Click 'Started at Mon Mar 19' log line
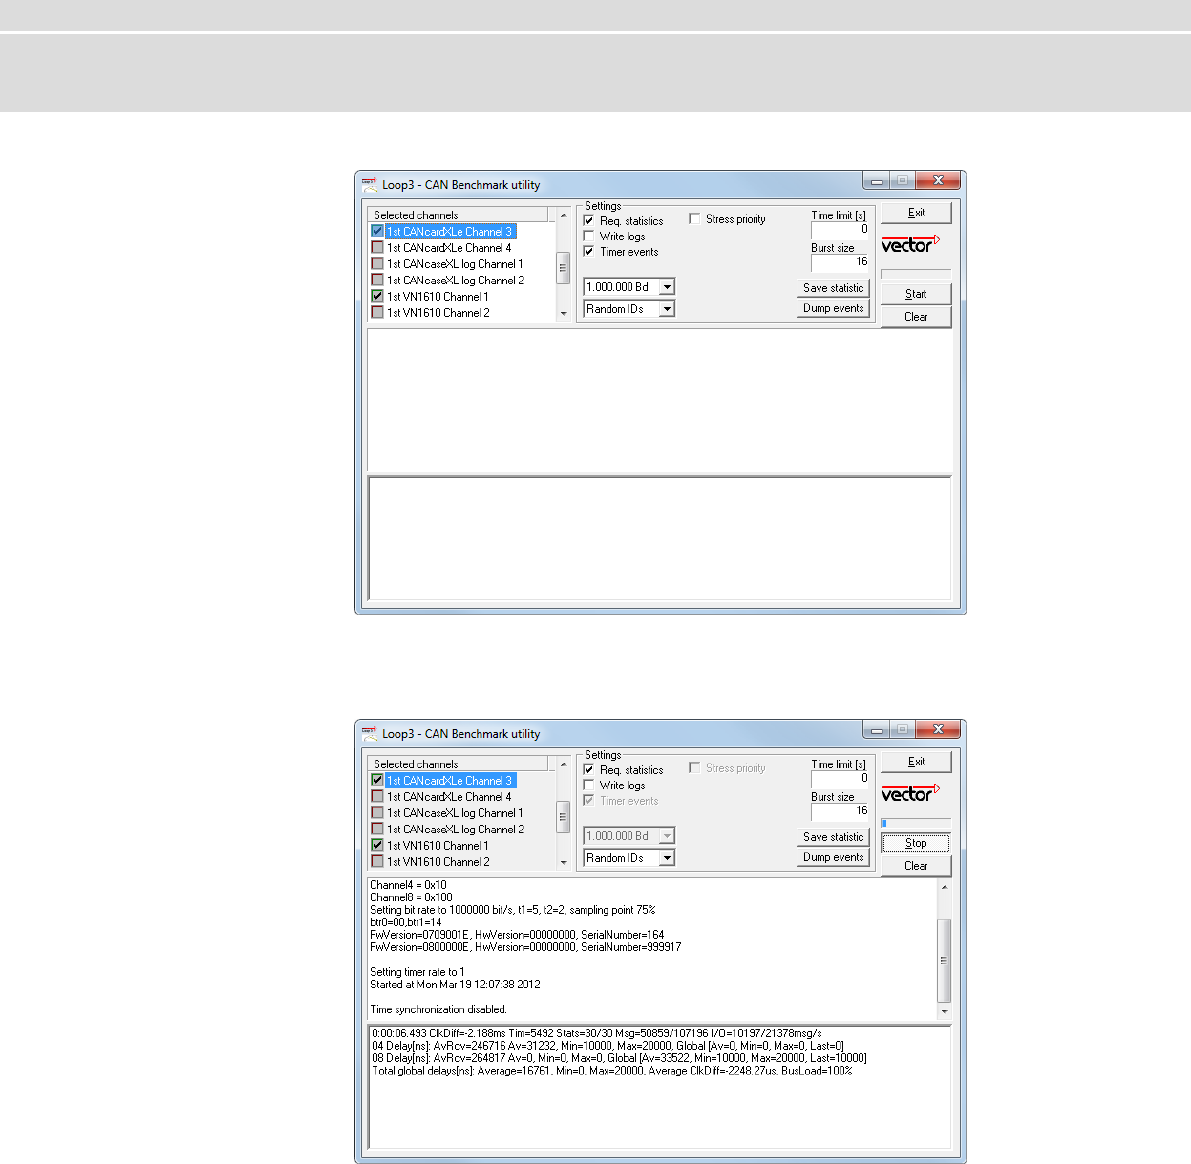The width and height of the screenshot is (1191, 1164). [x=456, y=984]
